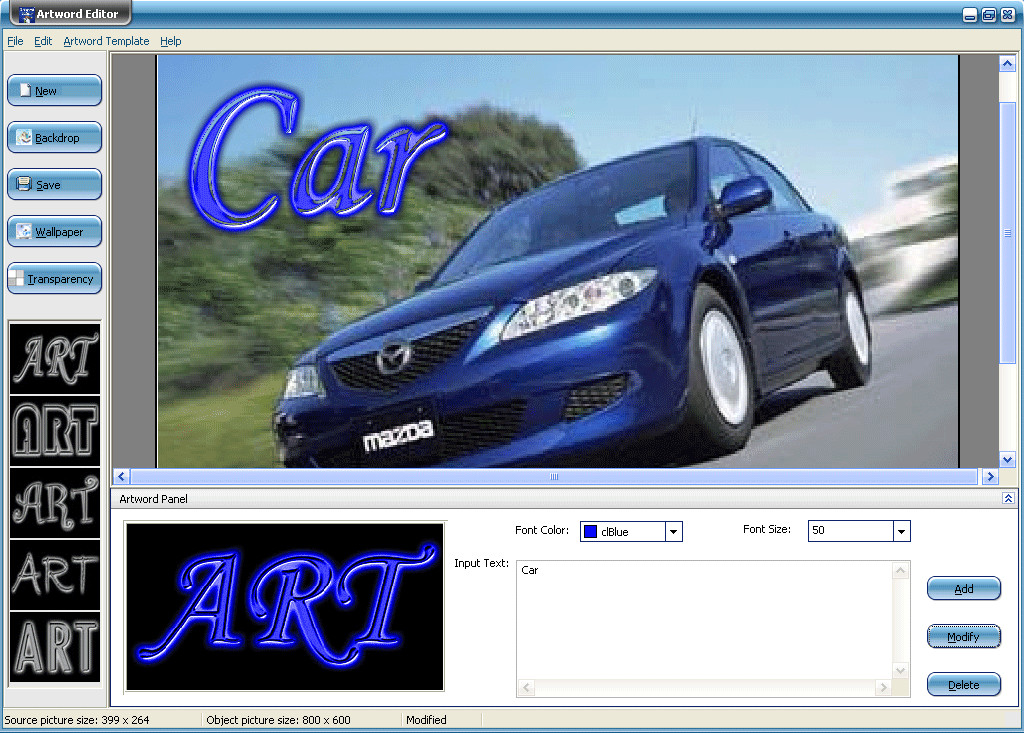Apply changes with the Modify button
This screenshot has width=1024, height=733.
pyautogui.click(x=963, y=636)
